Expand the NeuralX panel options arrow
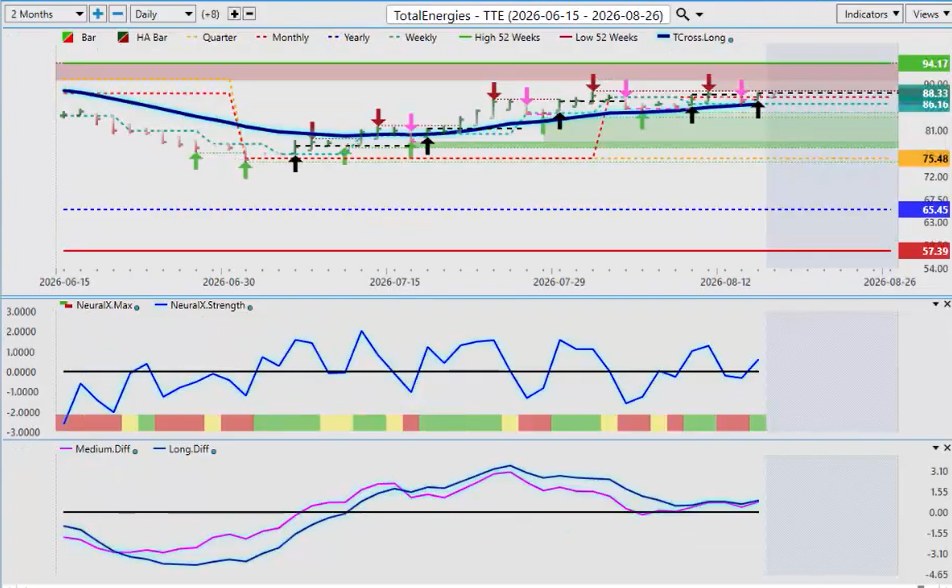 point(936,304)
